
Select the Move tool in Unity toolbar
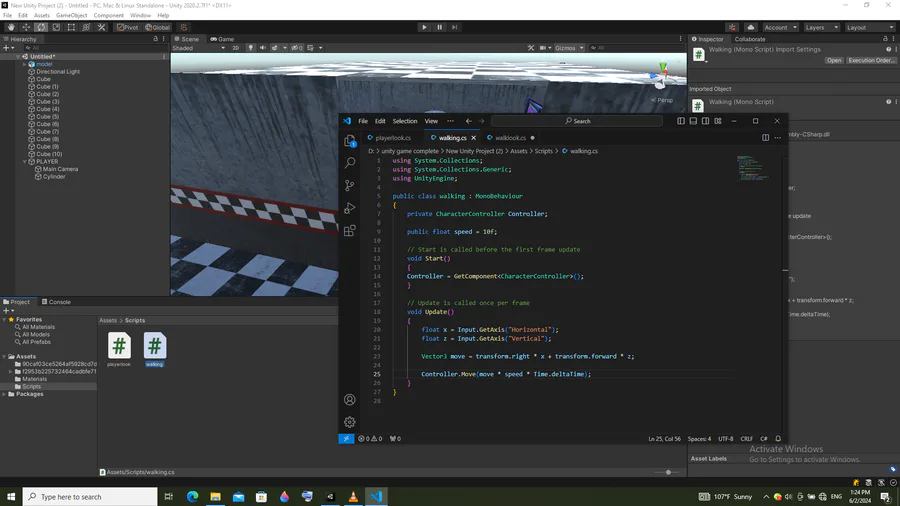click(26, 27)
